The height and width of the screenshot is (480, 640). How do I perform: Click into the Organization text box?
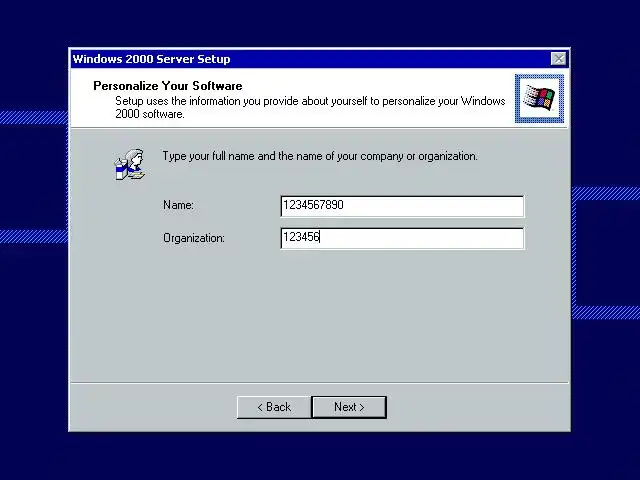click(402, 238)
